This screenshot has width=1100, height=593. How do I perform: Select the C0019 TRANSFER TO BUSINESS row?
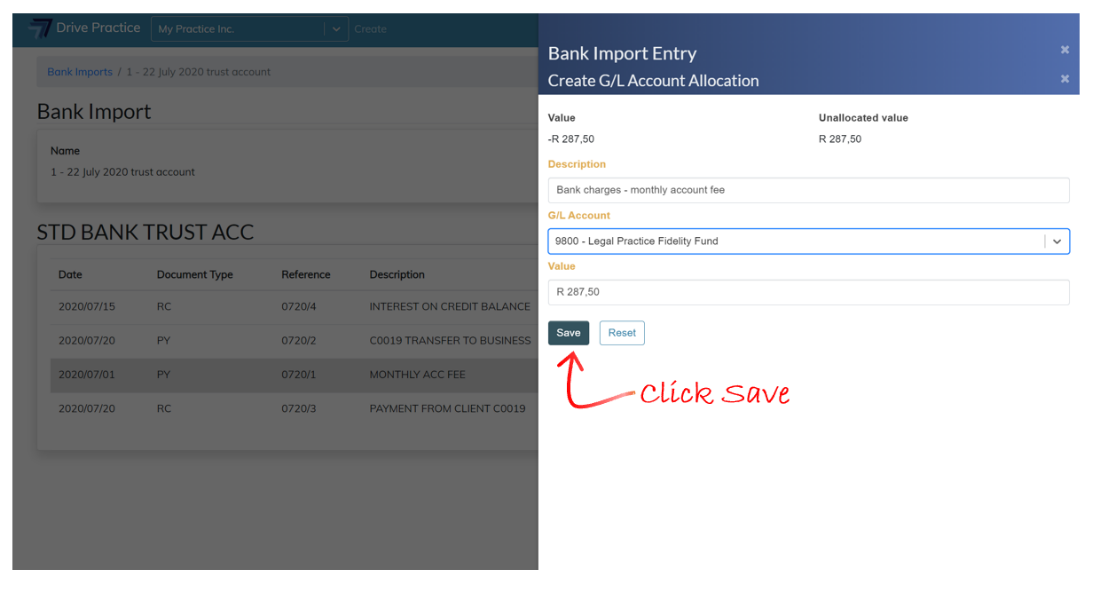coord(294,340)
